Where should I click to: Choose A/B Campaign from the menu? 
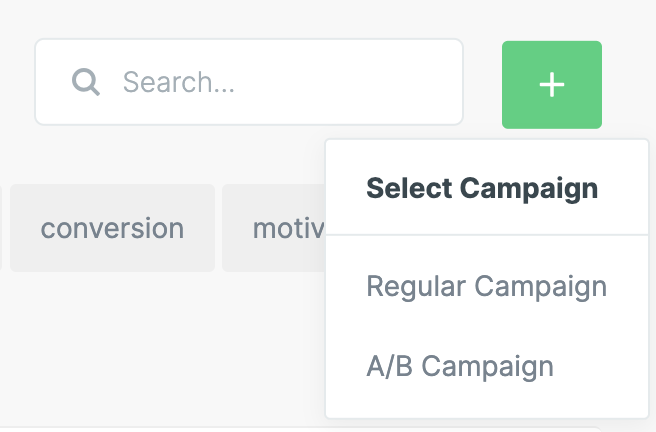[460, 366]
